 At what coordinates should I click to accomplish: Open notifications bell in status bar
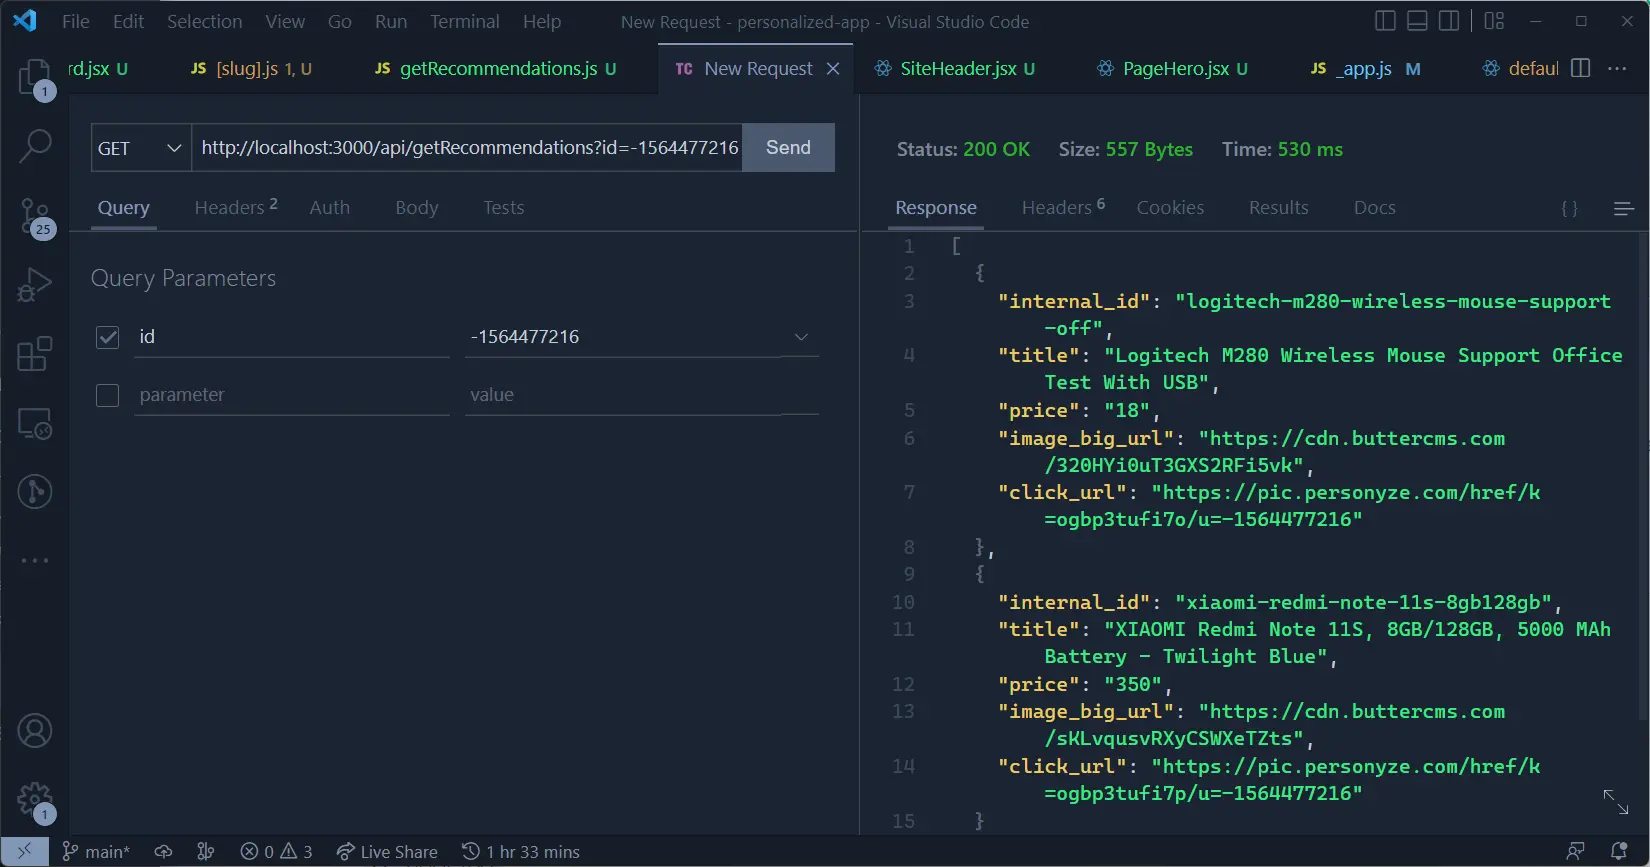pyautogui.click(x=1619, y=852)
